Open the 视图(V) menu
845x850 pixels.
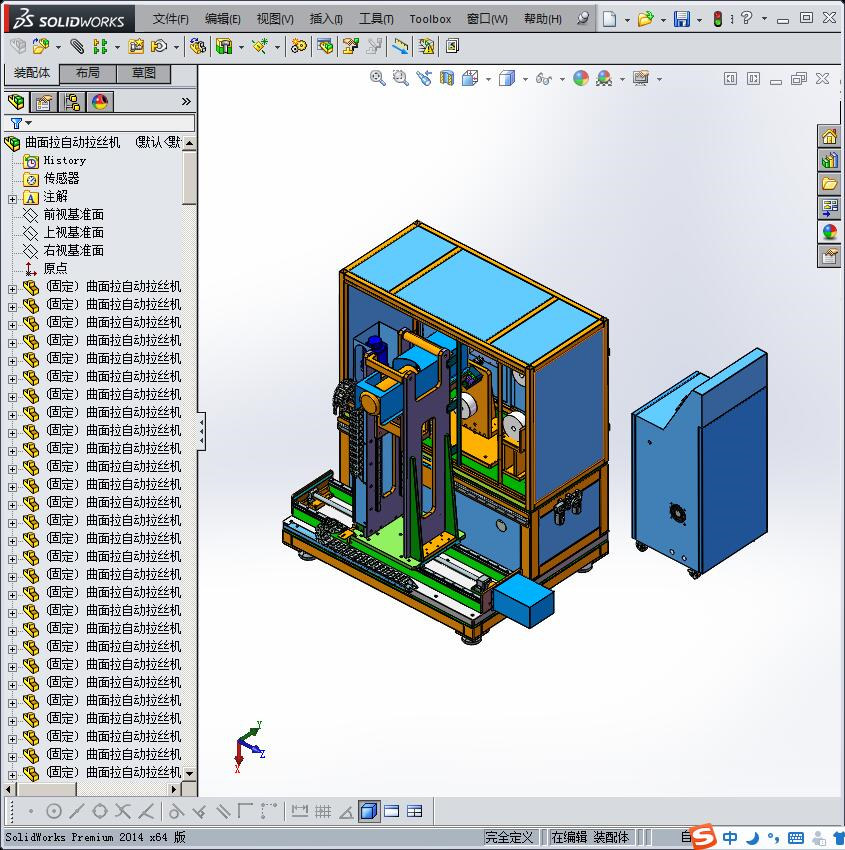275,19
